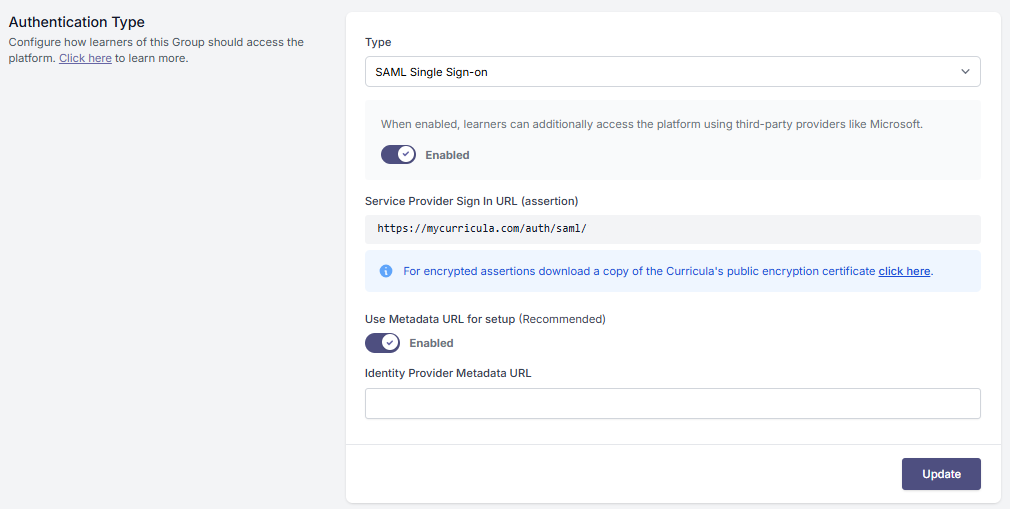This screenshot has height=509, width=1010.
Task: Click Enabled label beside Metadata URL toggle
Action: point(432,343)
